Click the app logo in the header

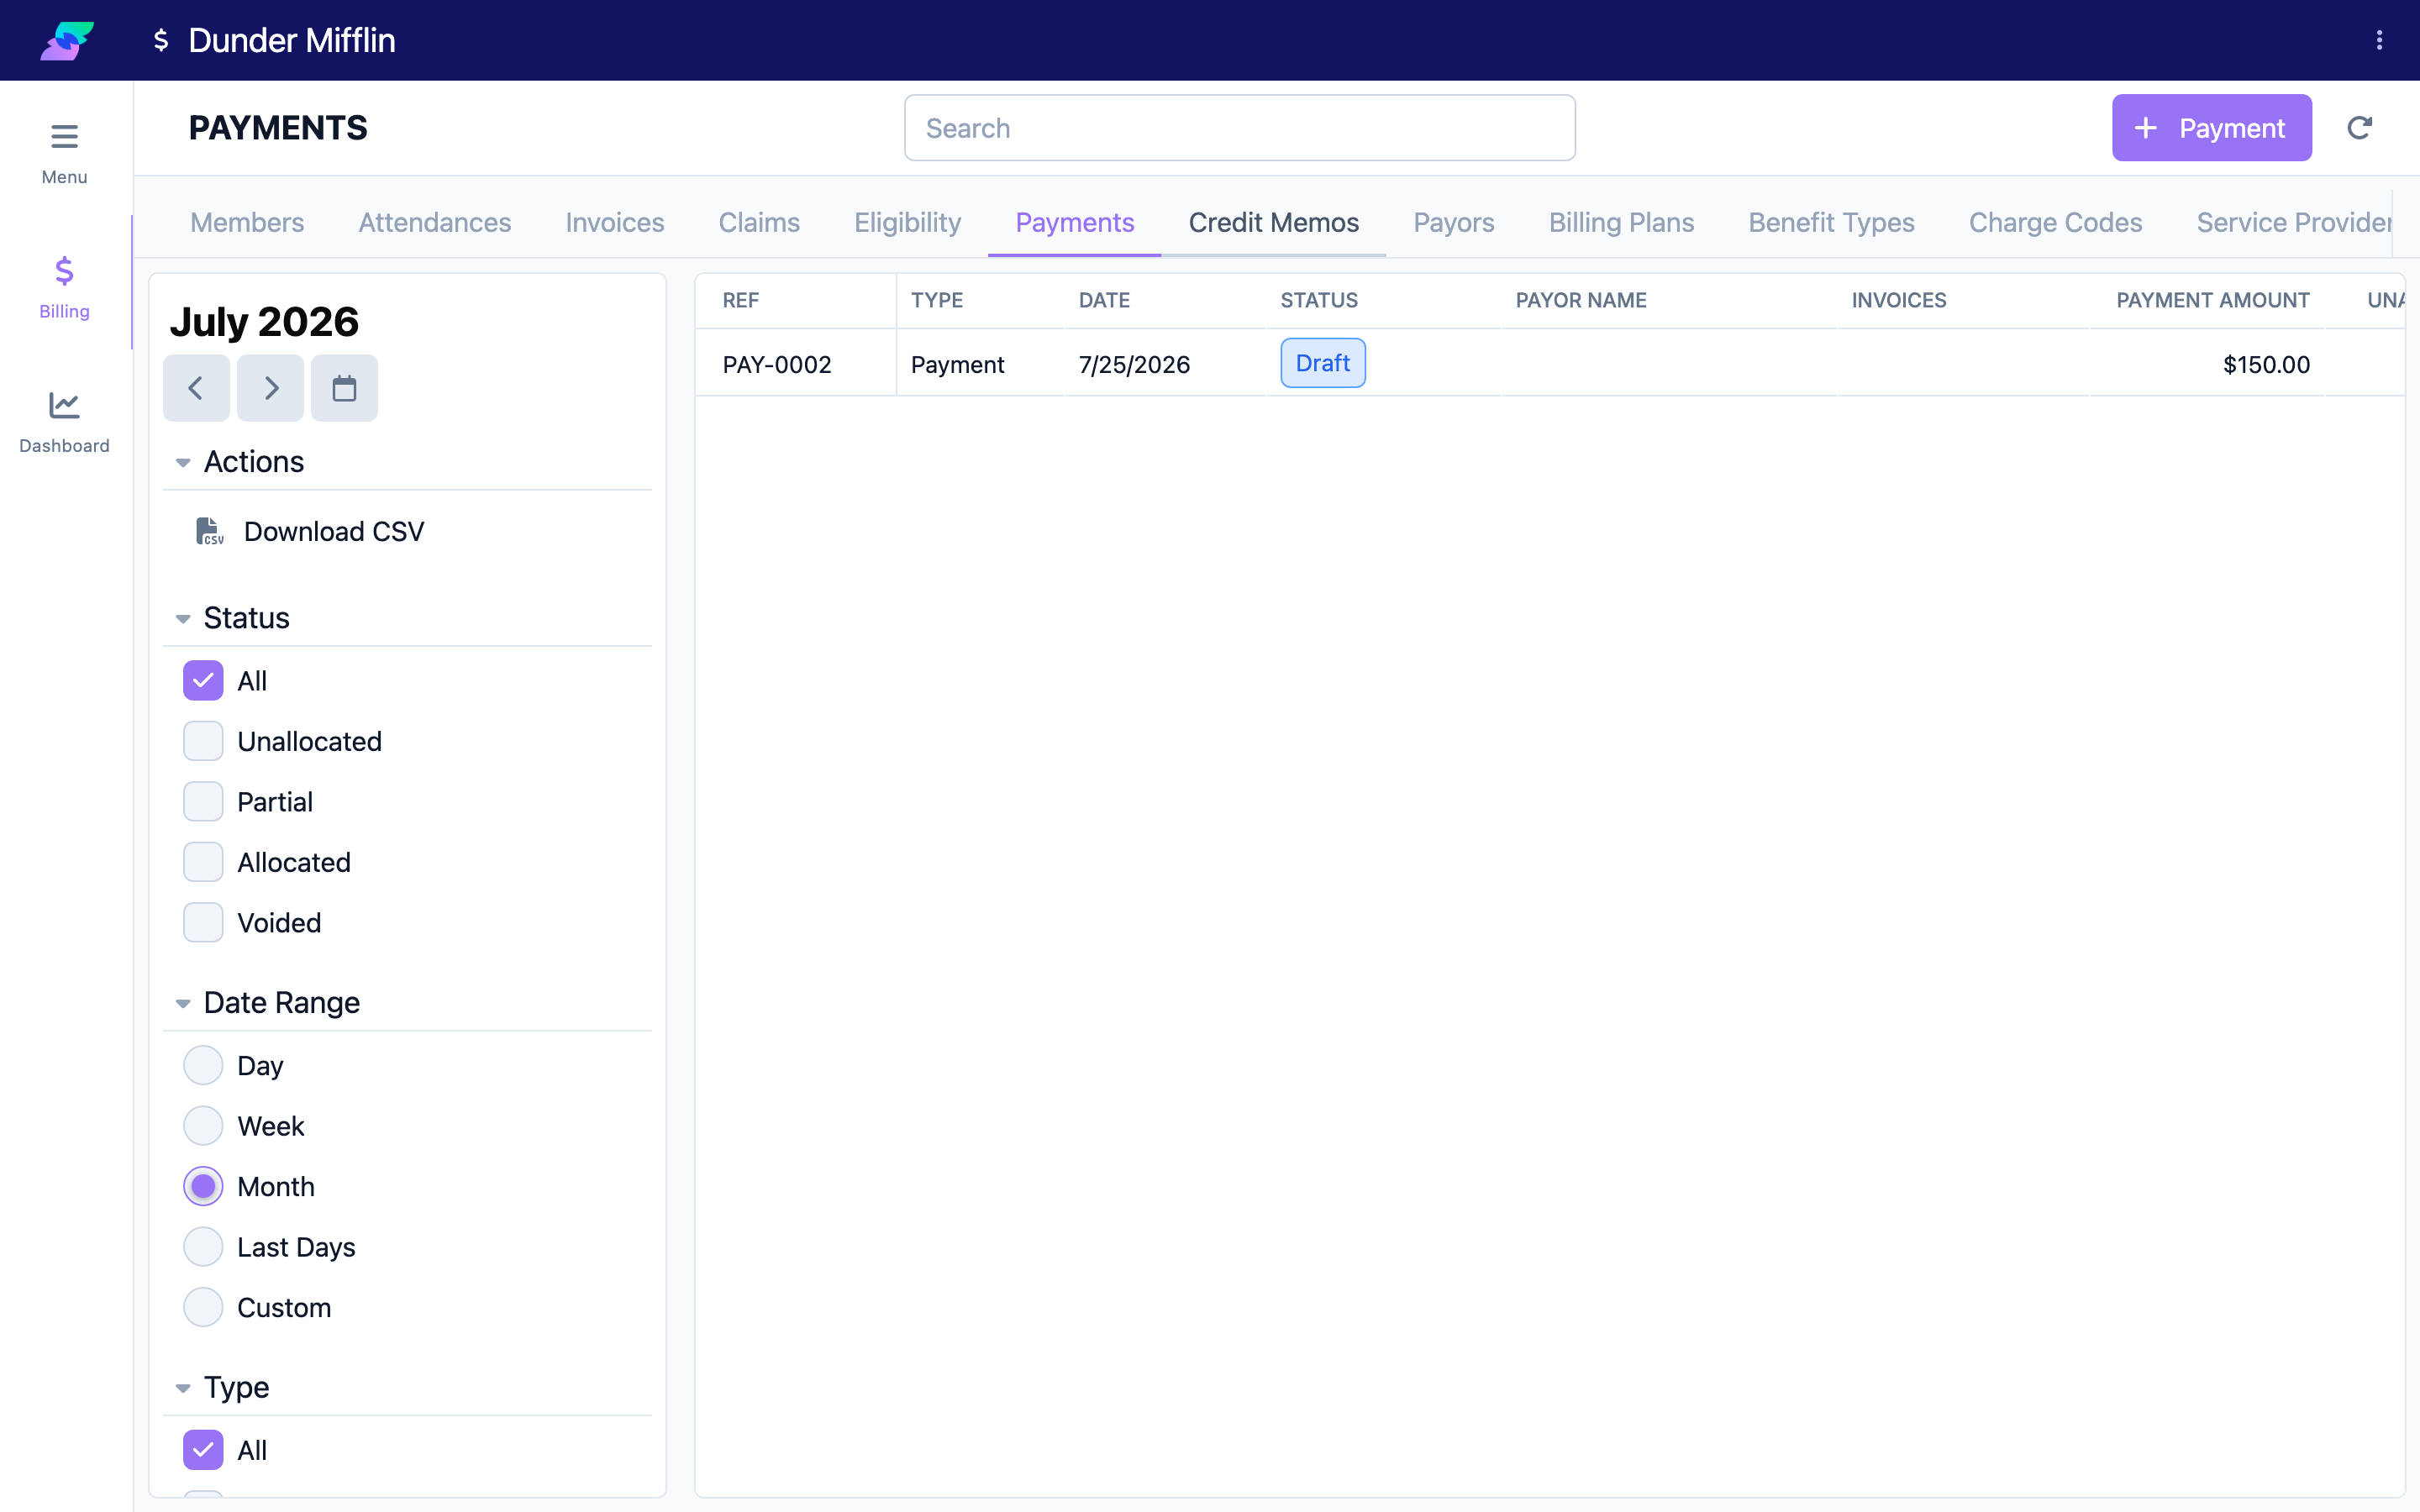pyautogui.click(x=67, y=40)
